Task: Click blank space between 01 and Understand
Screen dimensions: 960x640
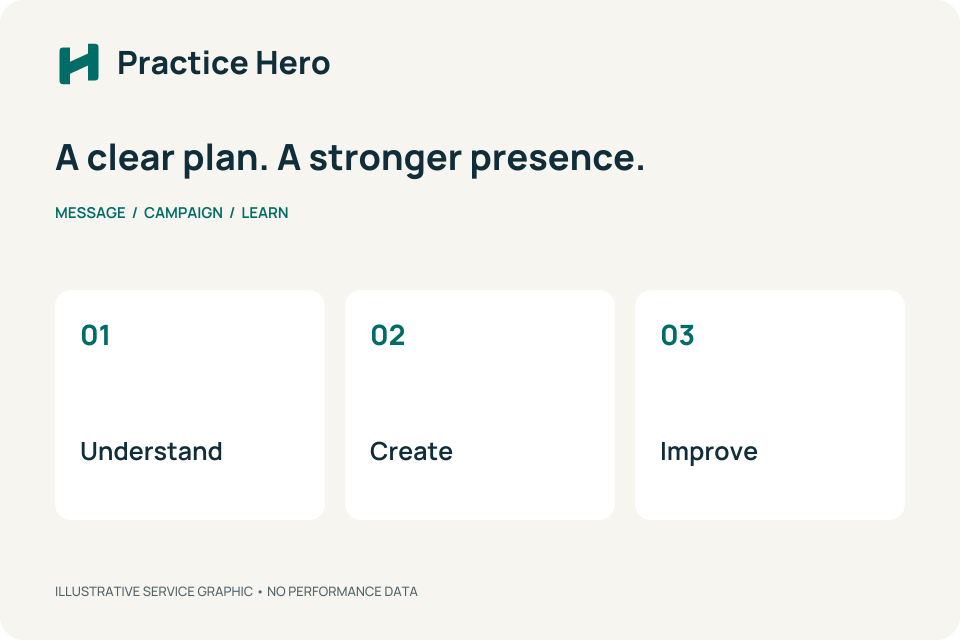Action: [190, 393]
